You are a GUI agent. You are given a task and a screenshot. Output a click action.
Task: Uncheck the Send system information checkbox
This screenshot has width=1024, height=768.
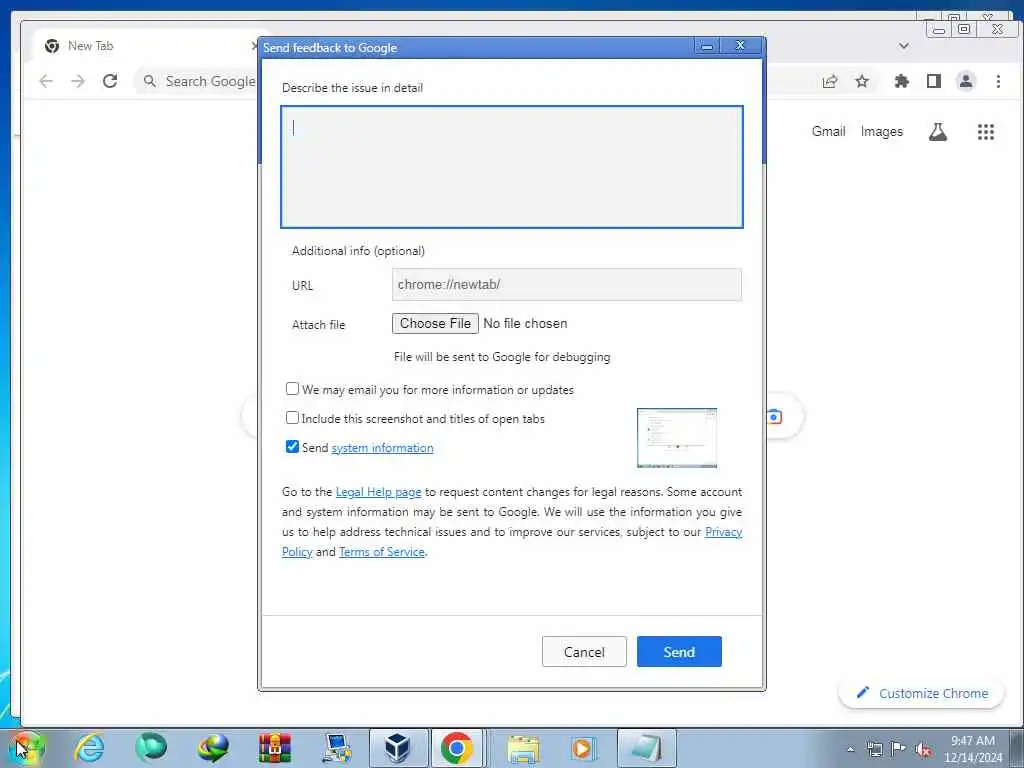coord(293,447)
